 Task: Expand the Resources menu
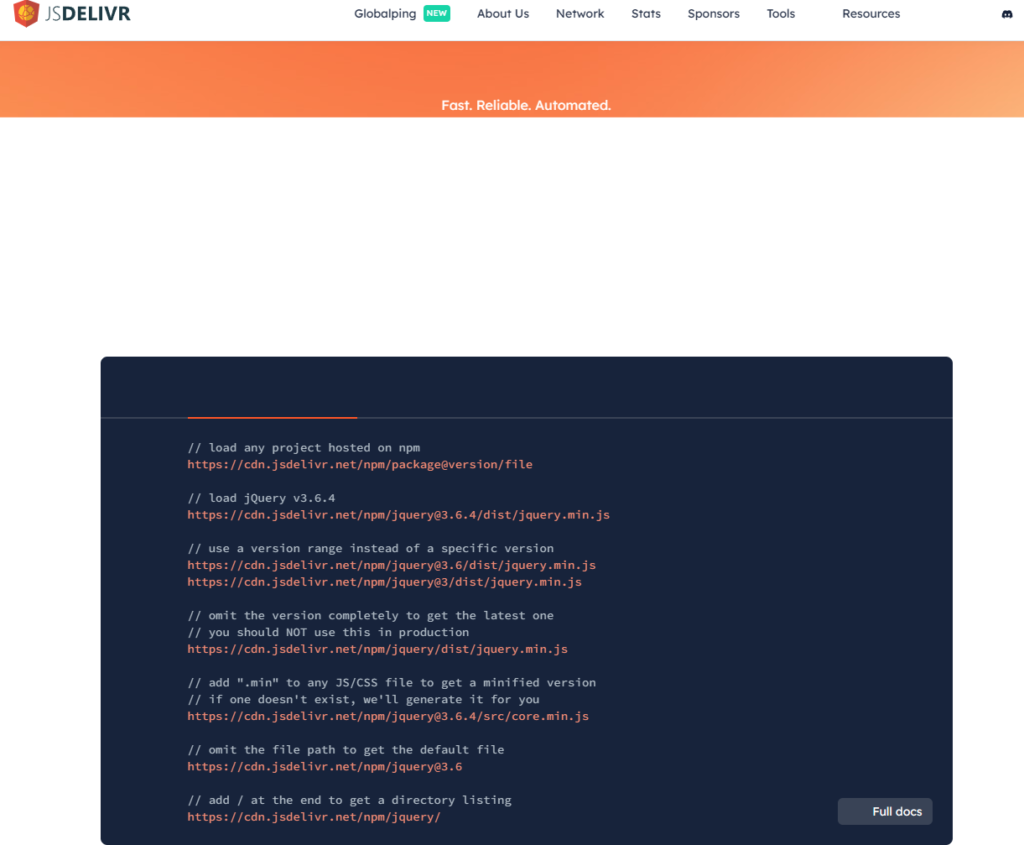click(871, 14)
